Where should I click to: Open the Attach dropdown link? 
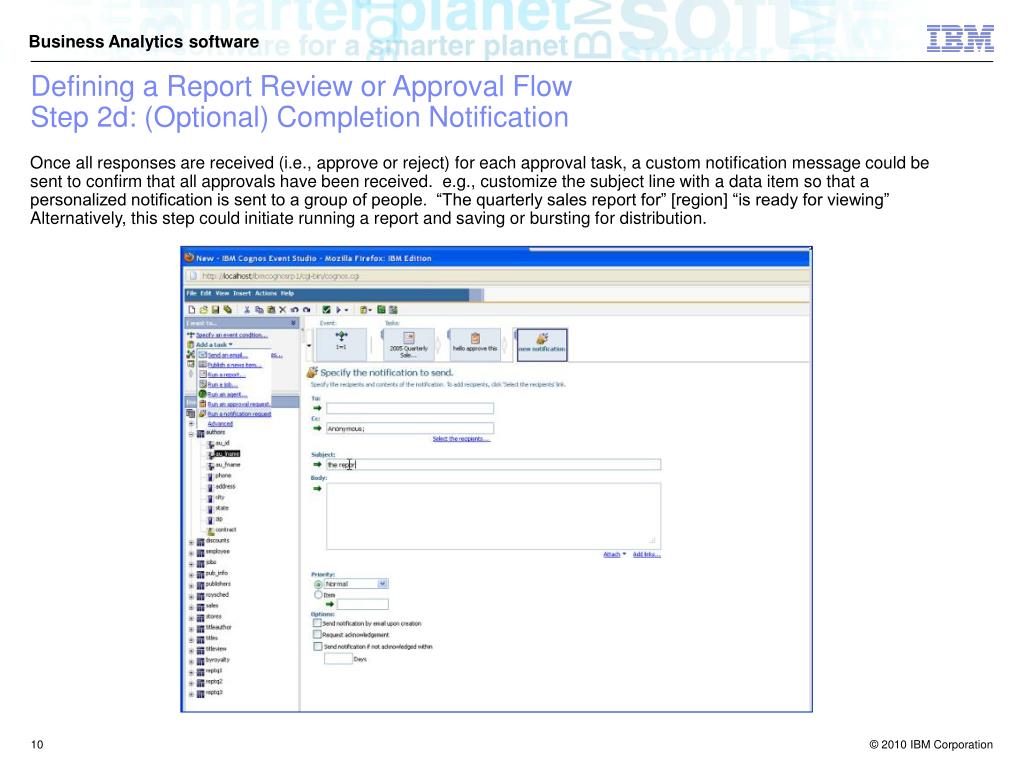(614, 554)
